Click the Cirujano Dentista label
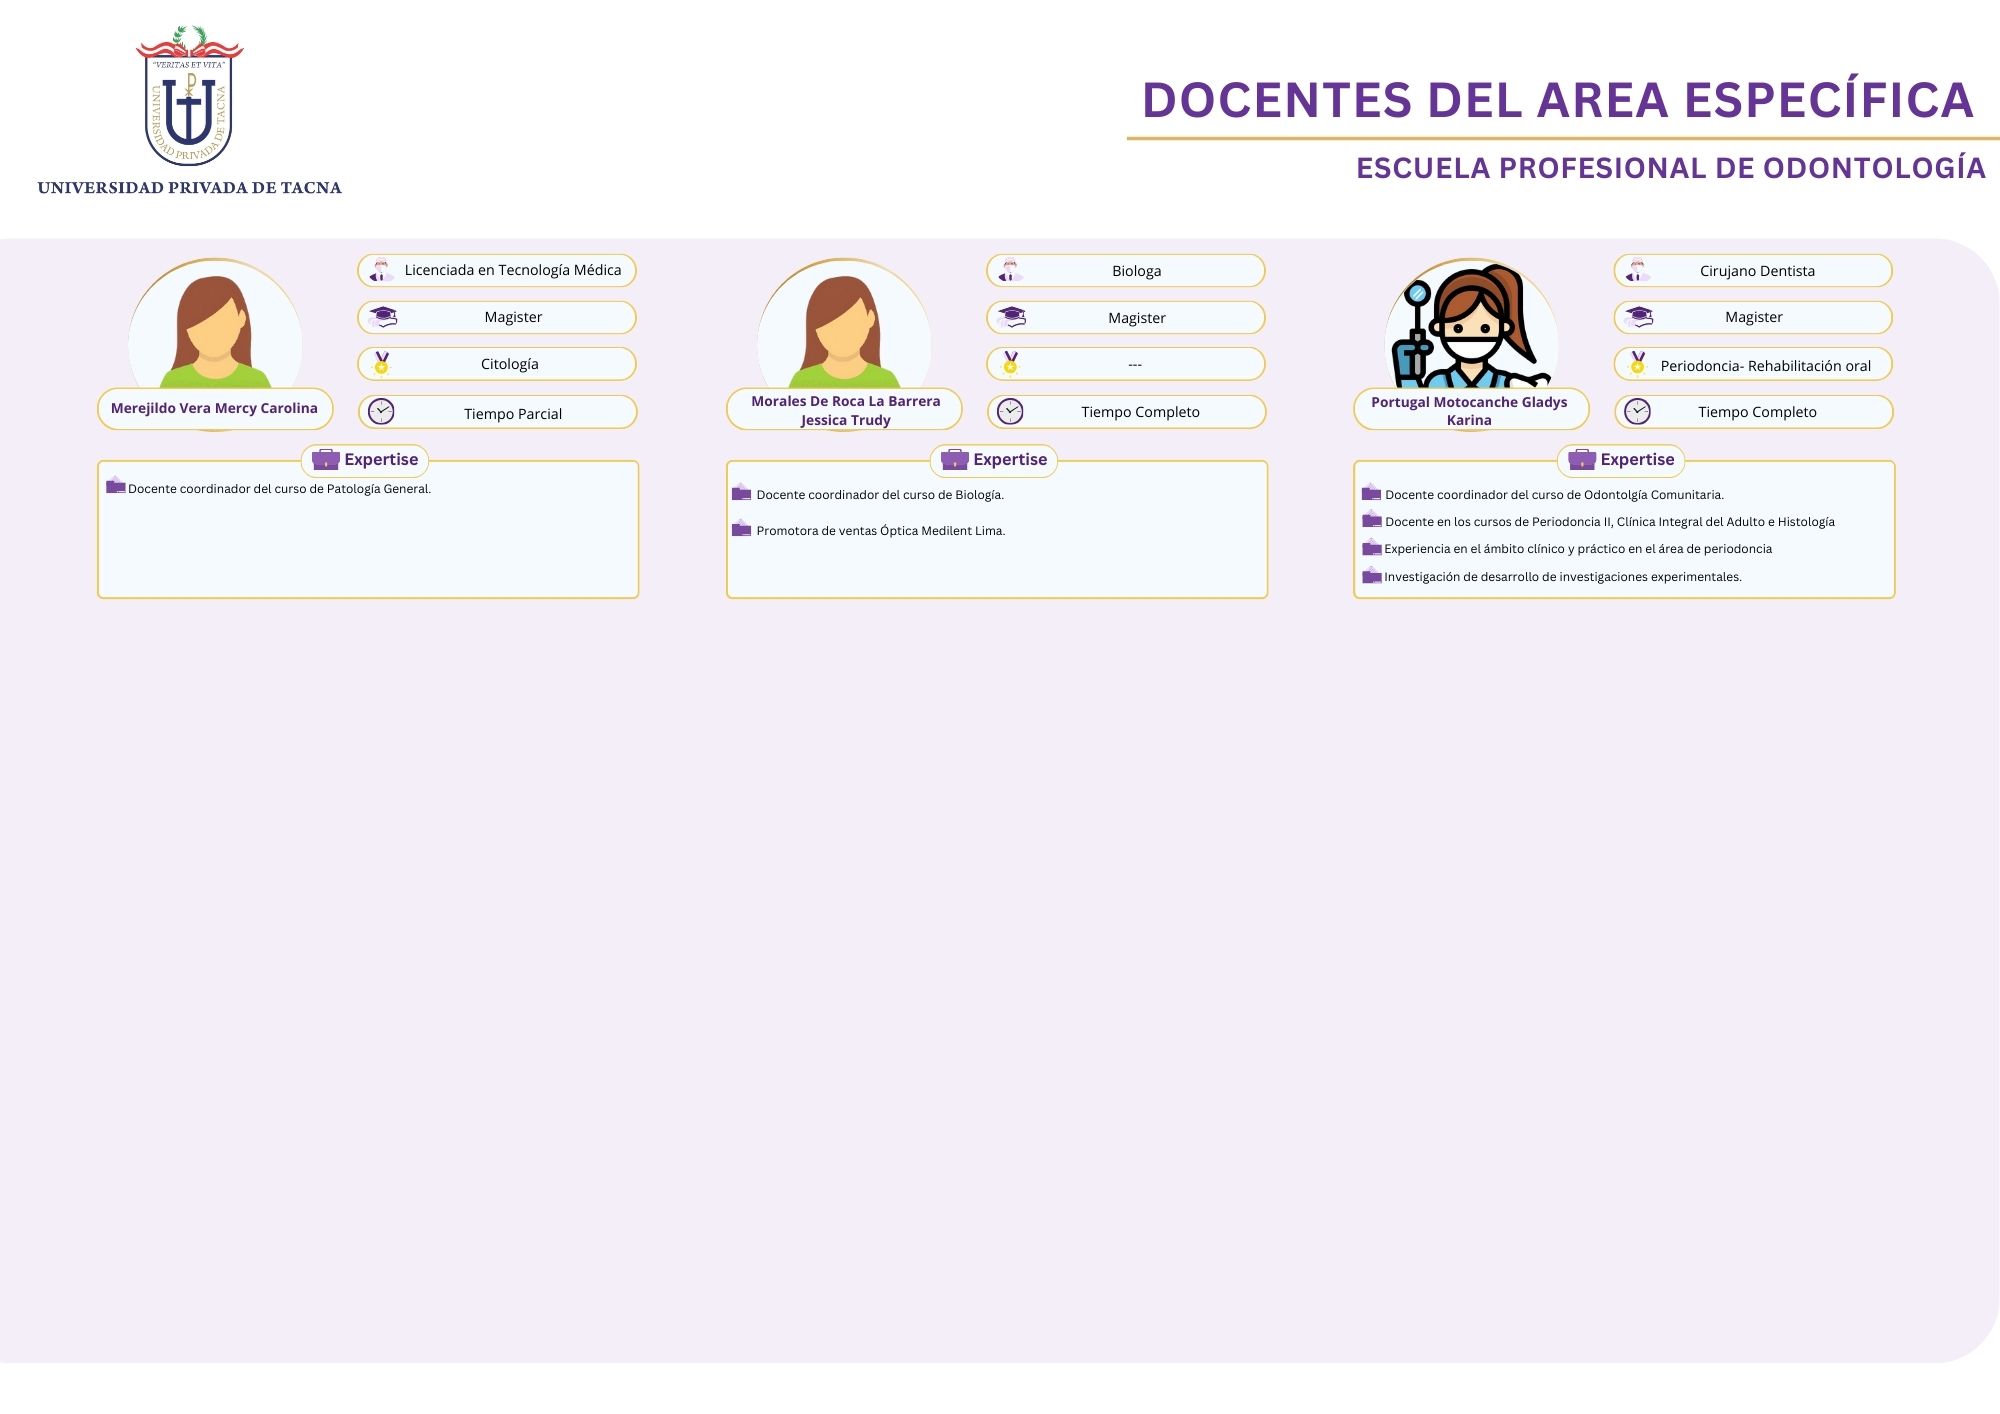The height and width of the screenshot is (1414, 2000). 1757,271
